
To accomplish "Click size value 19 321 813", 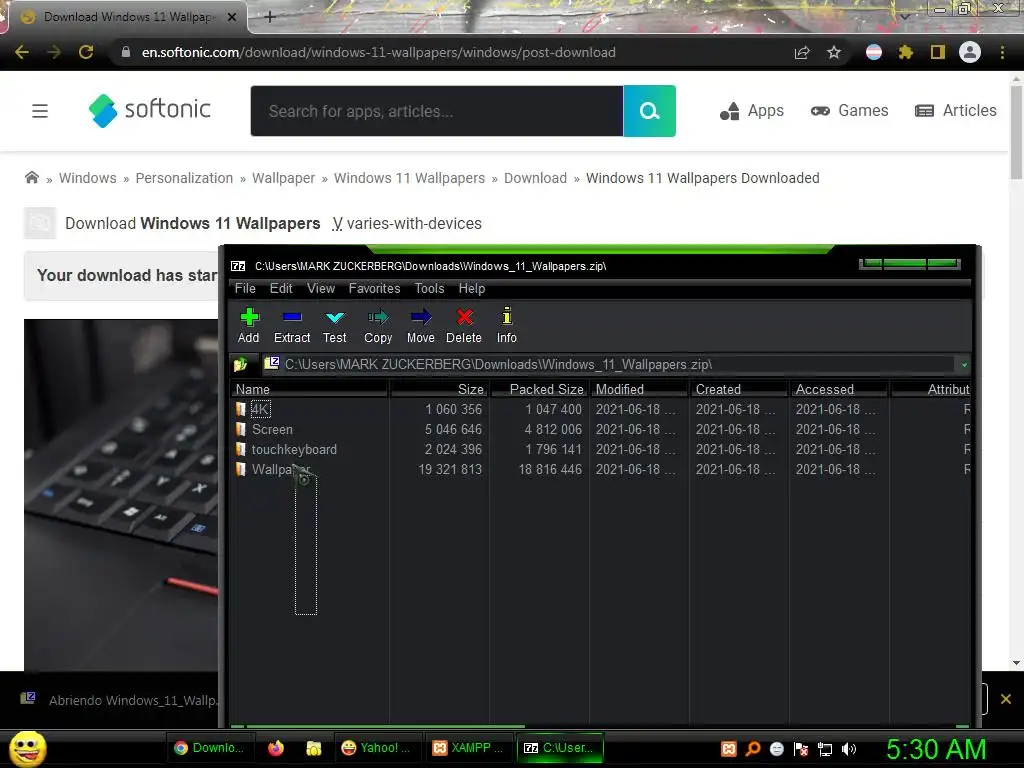I will 450,470.
